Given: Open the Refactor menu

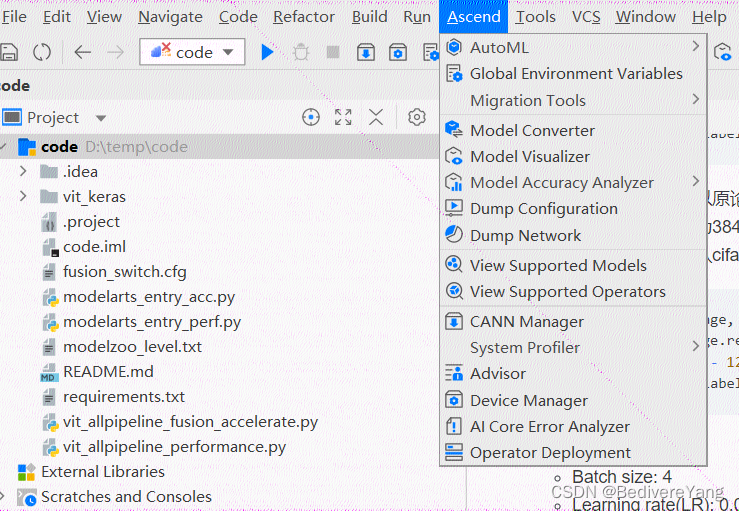Looking at the screenshot, I should pyautogui.click(x=304, y=17).
